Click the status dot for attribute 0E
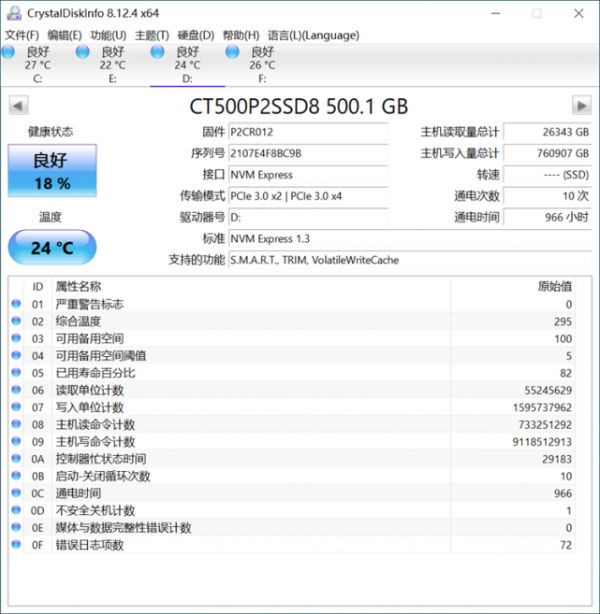The image size is (600, 614). click(16, 527)
